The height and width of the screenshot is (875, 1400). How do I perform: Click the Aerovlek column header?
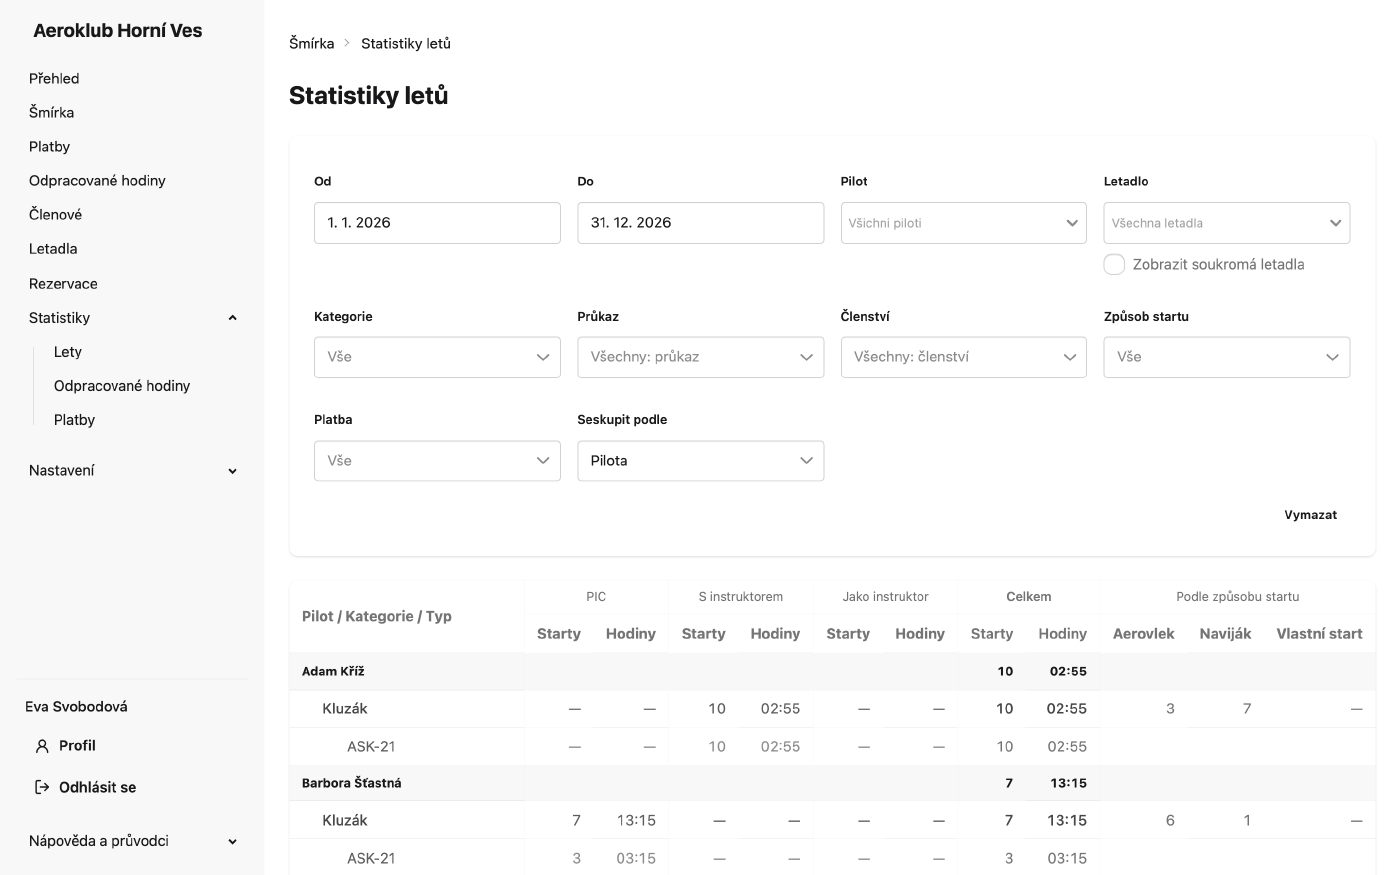point(1143,634)
